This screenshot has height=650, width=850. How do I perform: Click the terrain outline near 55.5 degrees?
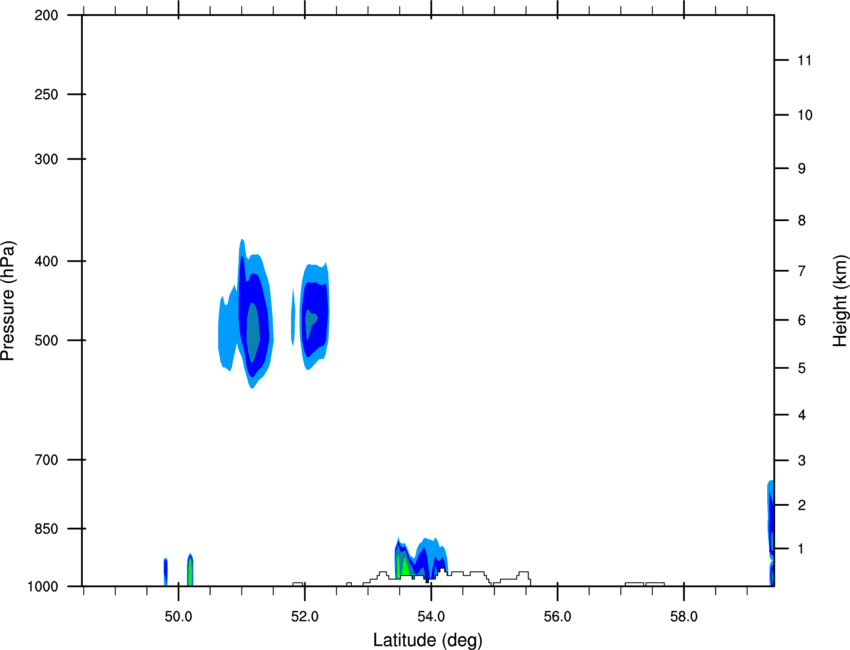pos(523,578)
